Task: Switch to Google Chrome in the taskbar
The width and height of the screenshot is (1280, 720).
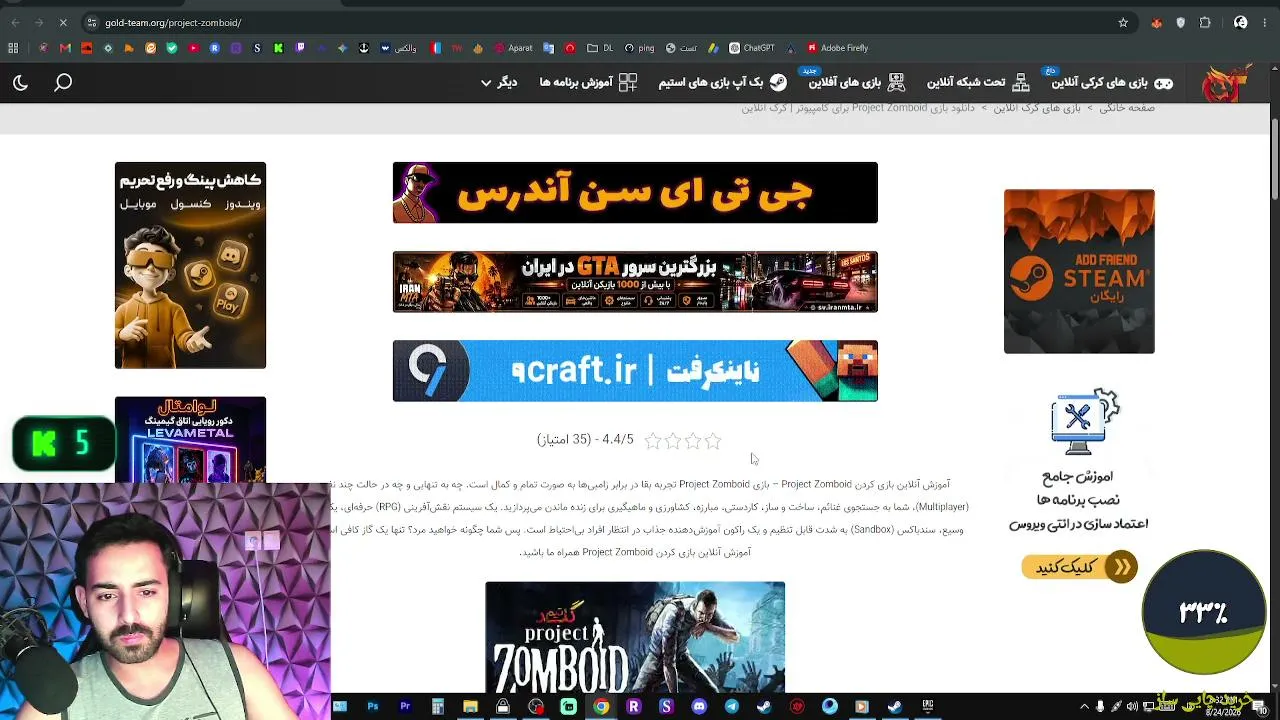Action: (x=601, y=707)
